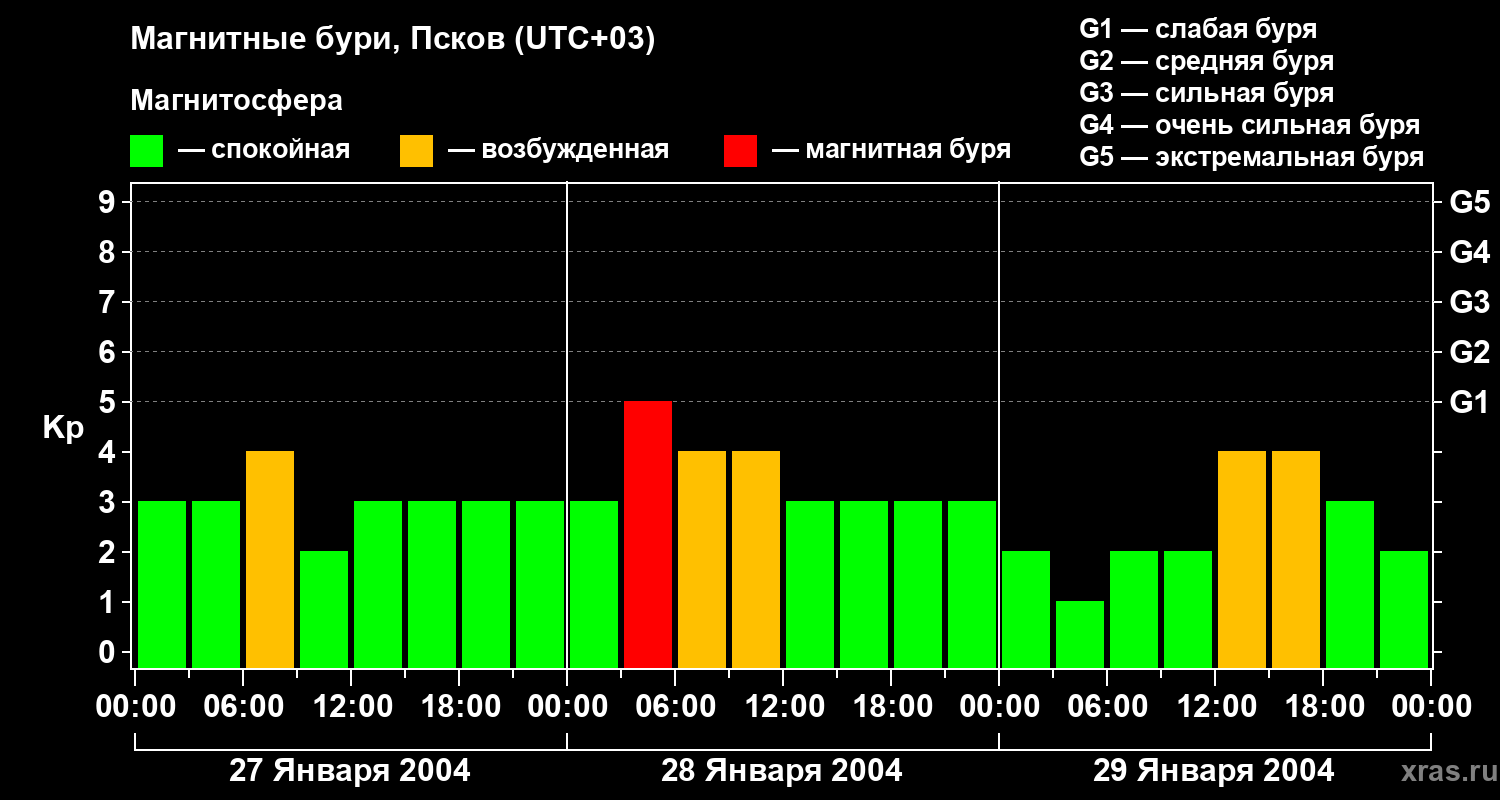This screenshot has height=800, width=1500.
Task: Click the 'G3 — сильная буря' line
Action: tap(1207, 93)
